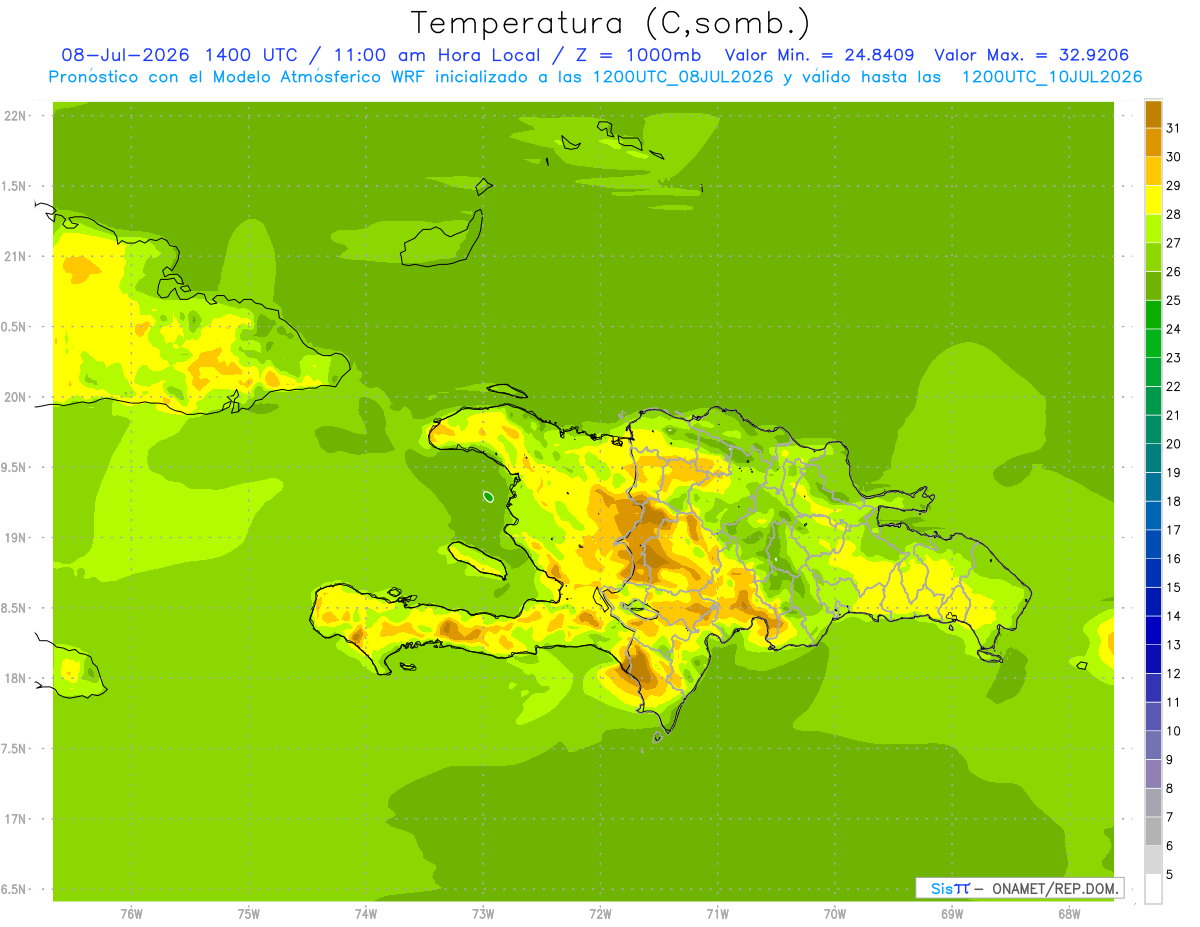Image resolution: width=1200 pixels, height=927 pixels.
Task: Select the date '08-Jul-2026' in header
Action: click(x=127, y=55)
